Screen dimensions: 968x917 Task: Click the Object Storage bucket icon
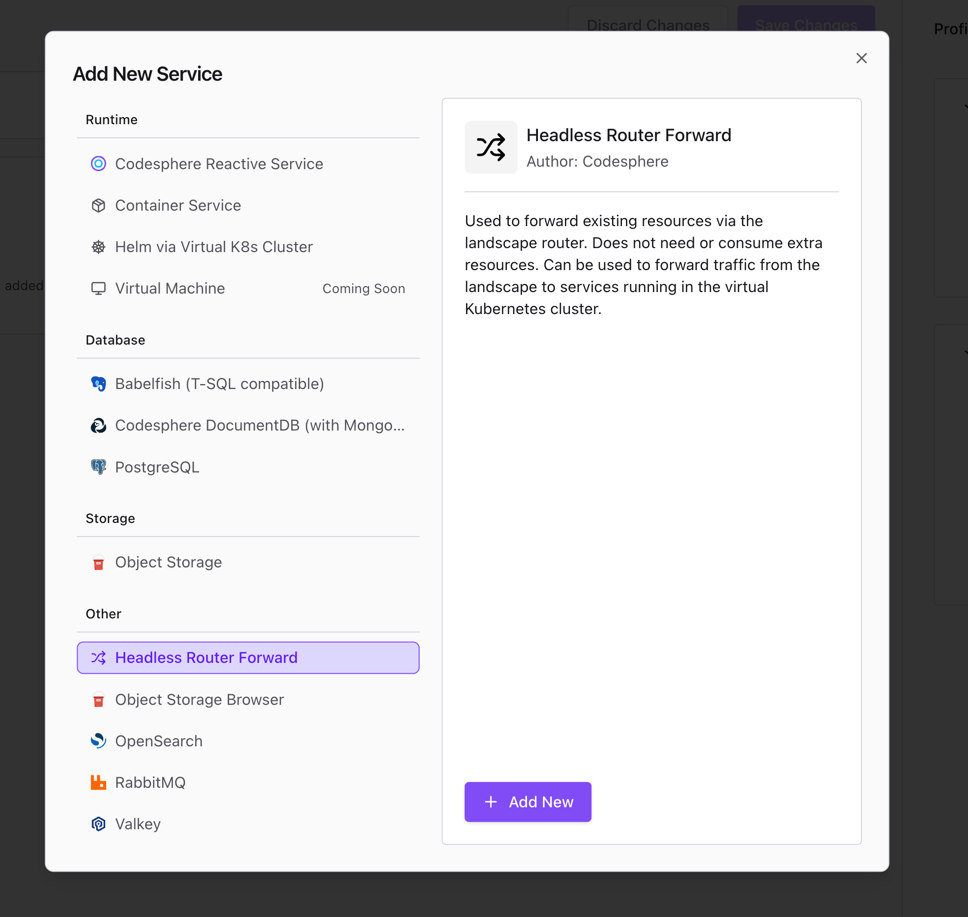coord(98,563)
